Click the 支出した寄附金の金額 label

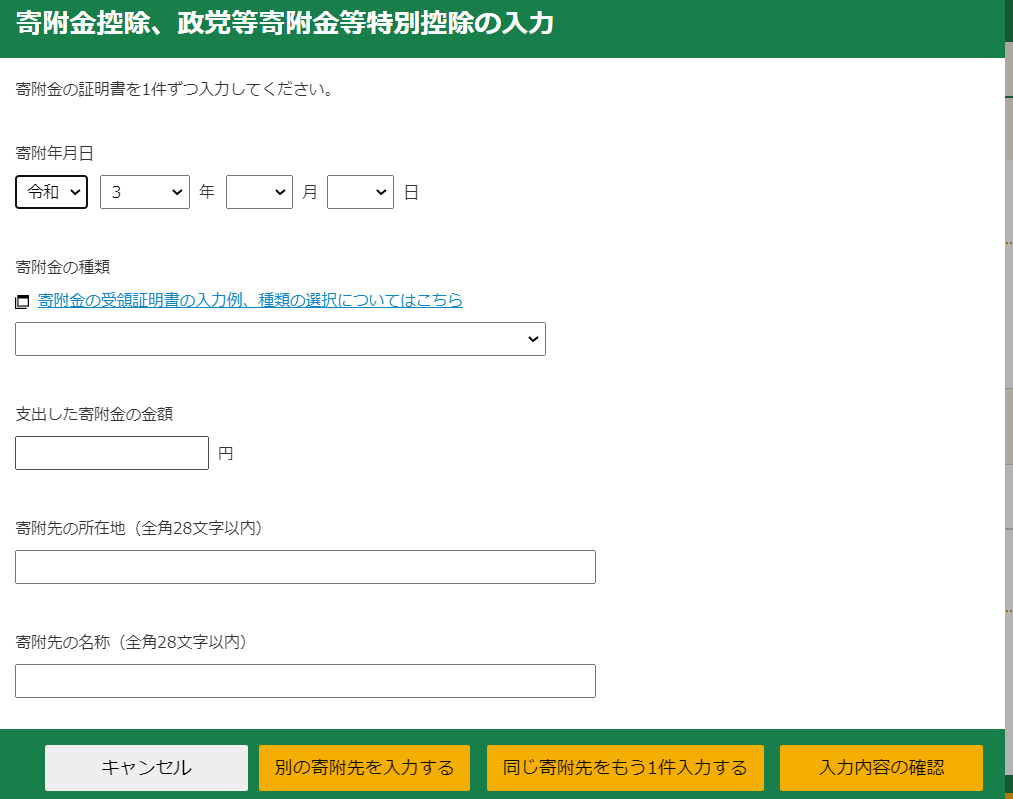coord(94,414)
